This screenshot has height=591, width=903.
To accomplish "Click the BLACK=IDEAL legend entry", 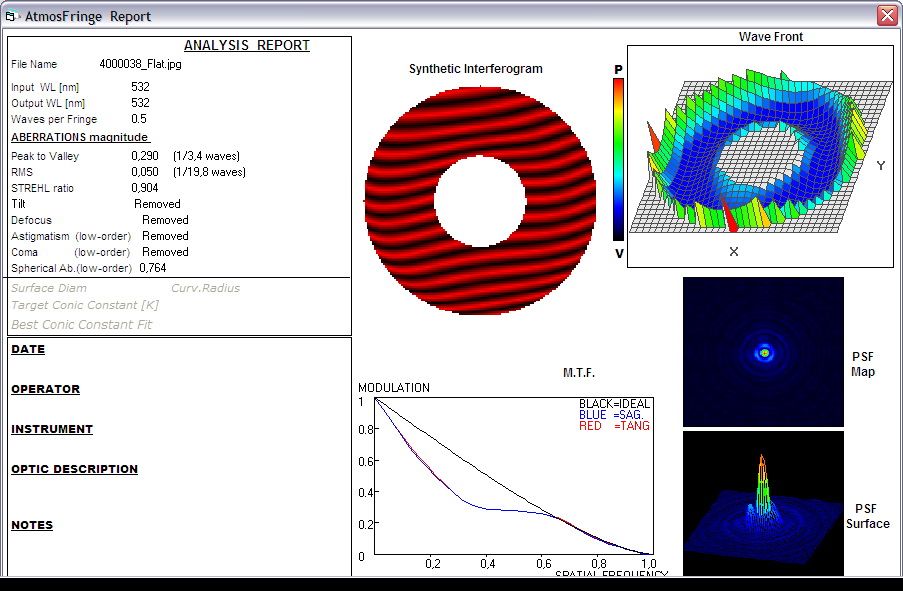I will [x=614, y=404].
